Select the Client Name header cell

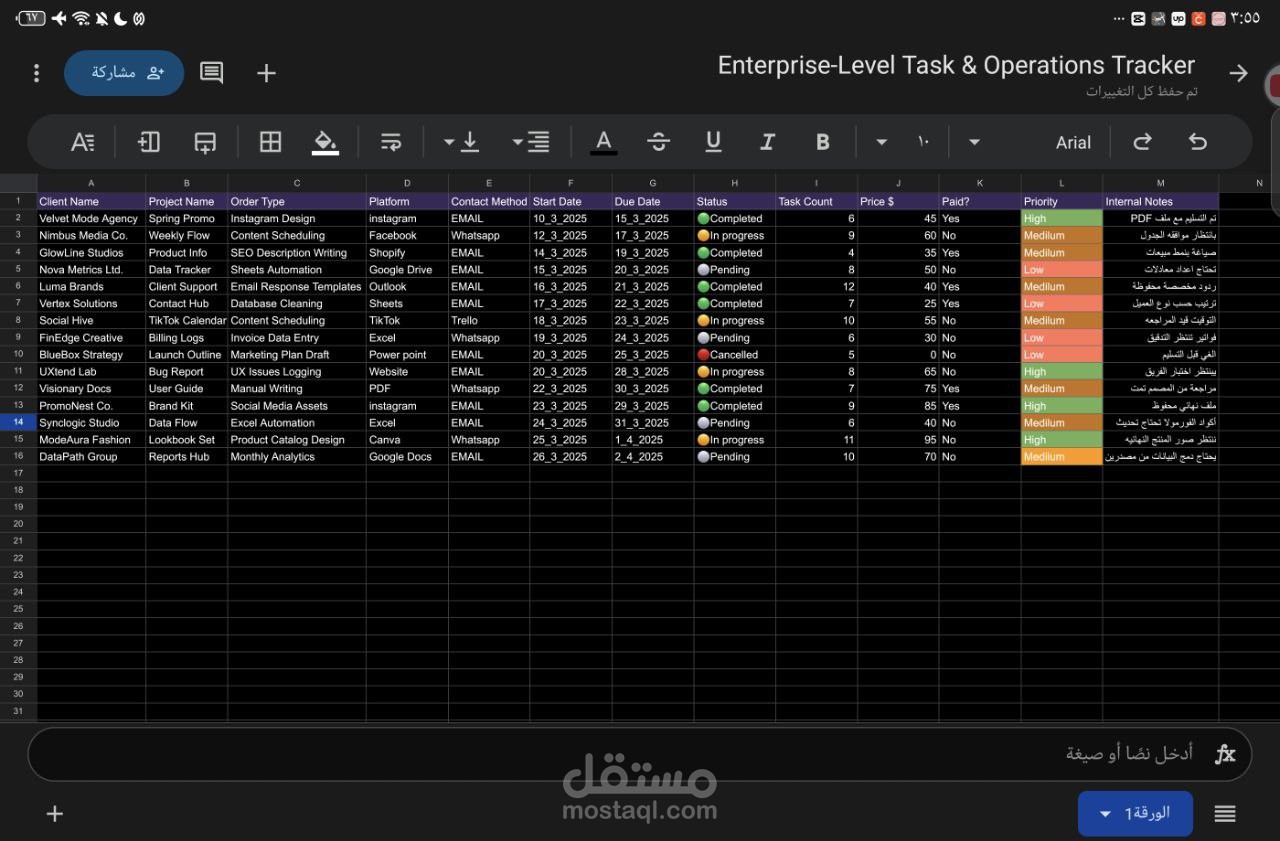pyautogui.click(x=91, y=201)
